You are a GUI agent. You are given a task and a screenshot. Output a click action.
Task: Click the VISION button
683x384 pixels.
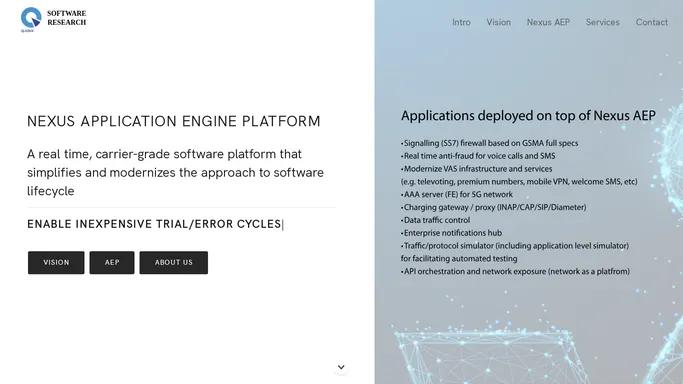click(x=56, y=263)
